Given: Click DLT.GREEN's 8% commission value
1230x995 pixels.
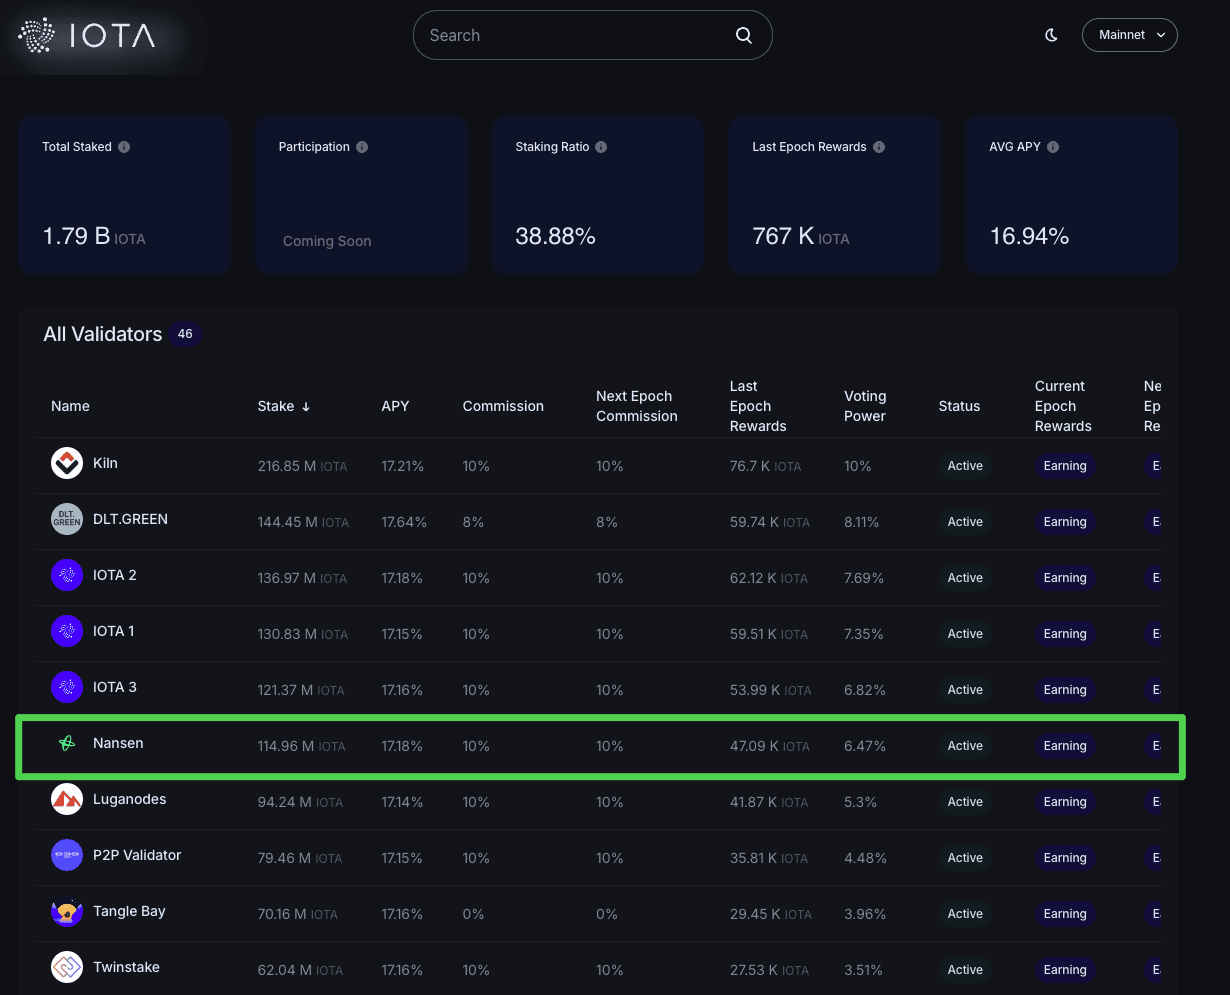Looking at the screenshot, I should click(x=473, y=522).
